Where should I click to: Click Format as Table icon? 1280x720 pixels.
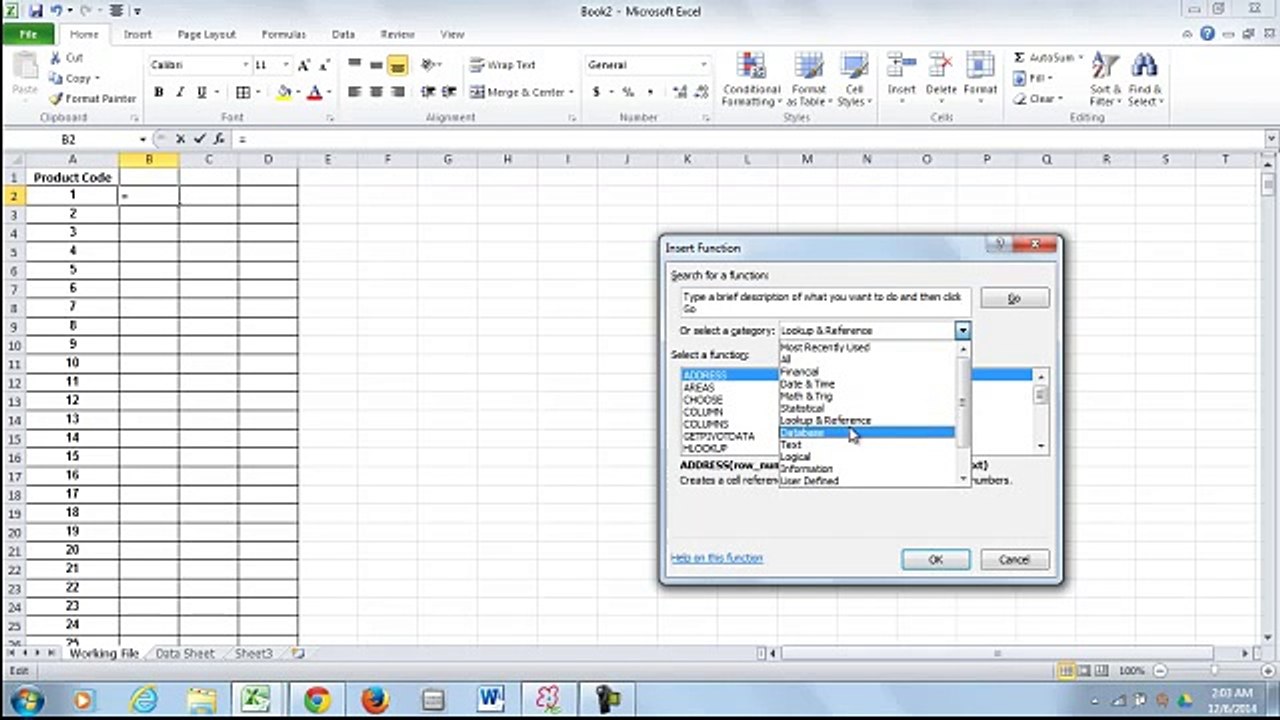pos(807,80)
